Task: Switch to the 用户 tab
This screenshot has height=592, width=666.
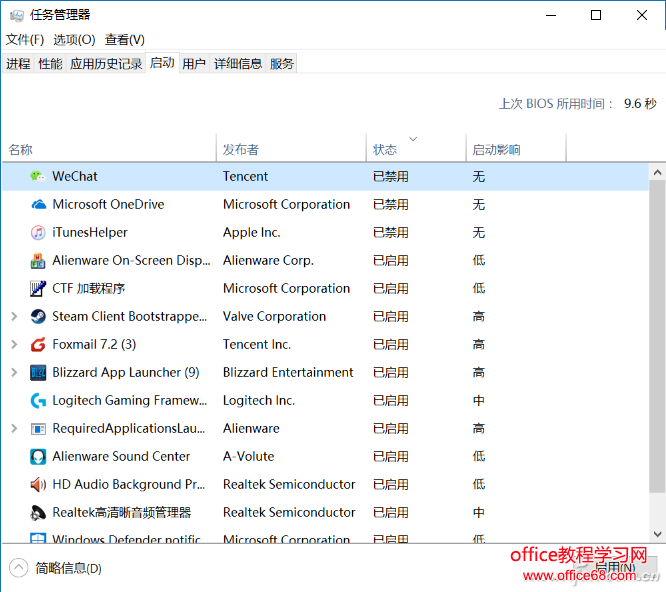Action: click(x=194, y=64)
